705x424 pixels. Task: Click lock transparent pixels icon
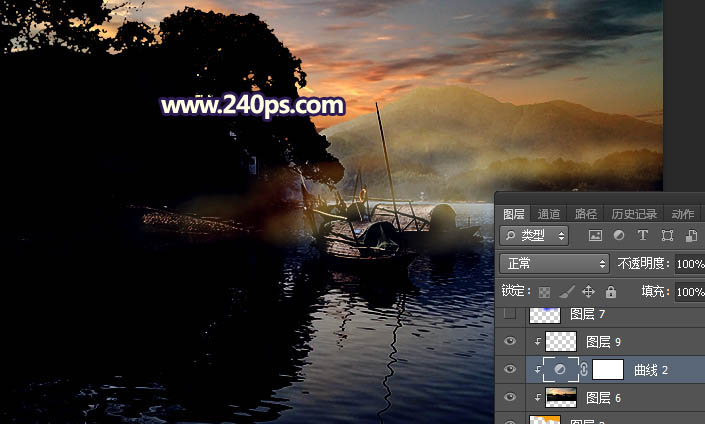(544, 292)
